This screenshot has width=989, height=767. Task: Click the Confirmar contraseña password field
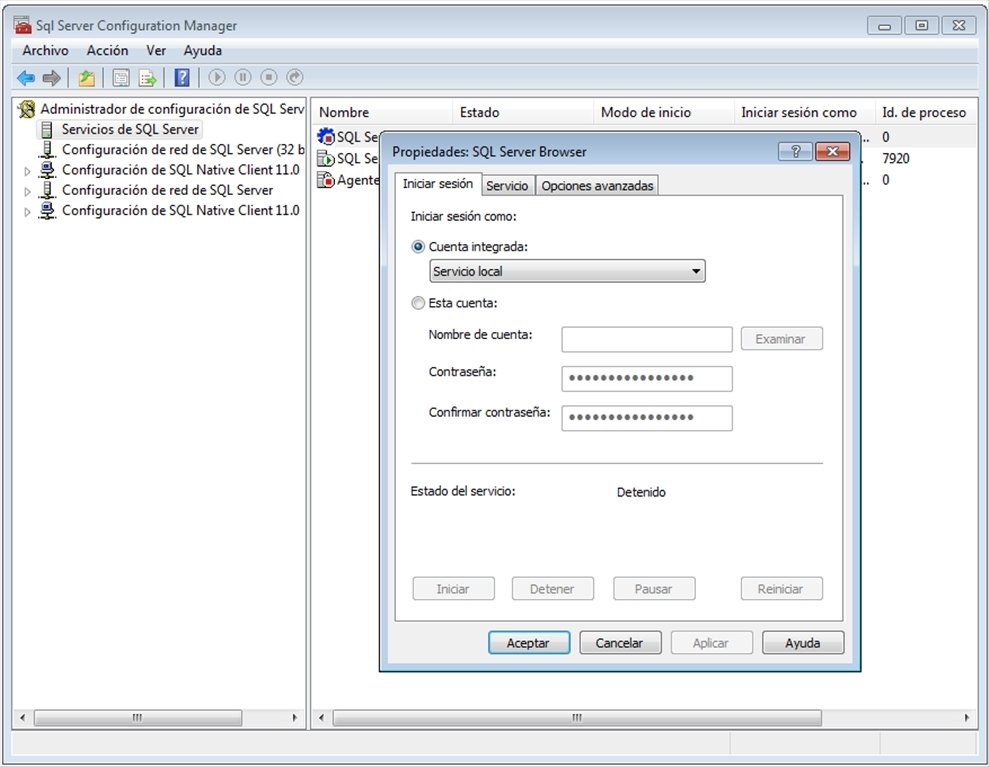coord(647,418)
